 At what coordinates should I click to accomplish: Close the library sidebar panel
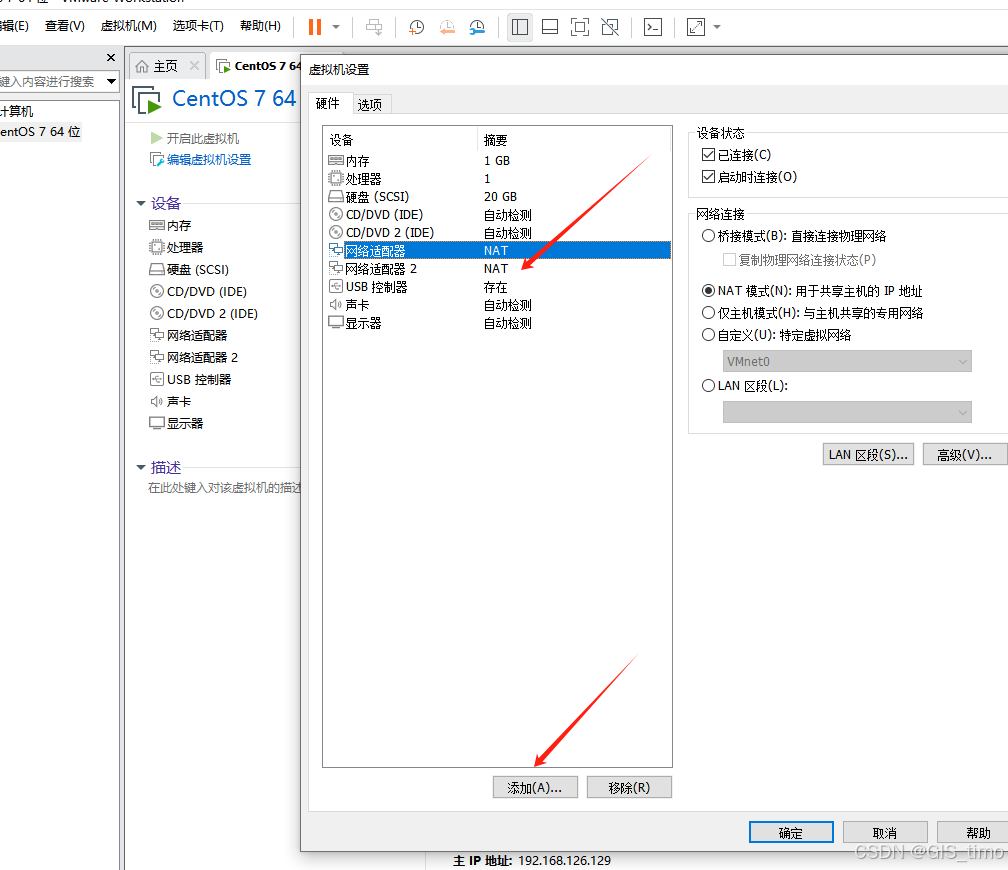[x=111, y=58]
